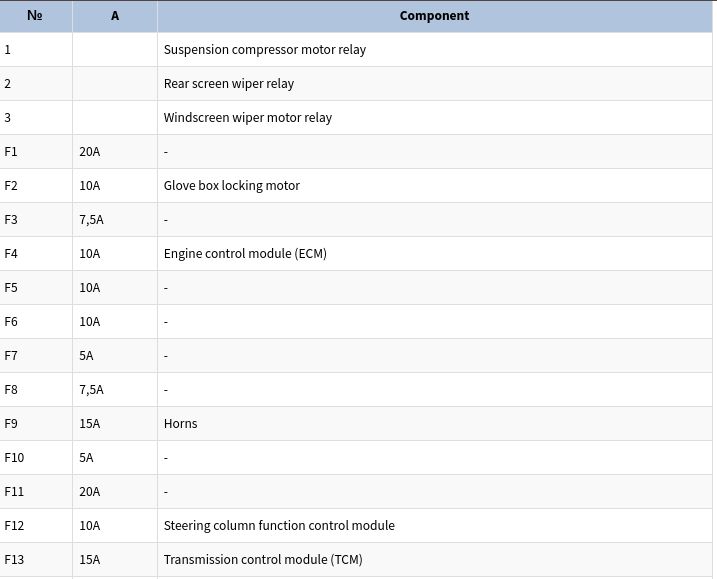Screen dimensions: 717x579
Task: Click the F12 fuse number cell
Action: point(36,525)
